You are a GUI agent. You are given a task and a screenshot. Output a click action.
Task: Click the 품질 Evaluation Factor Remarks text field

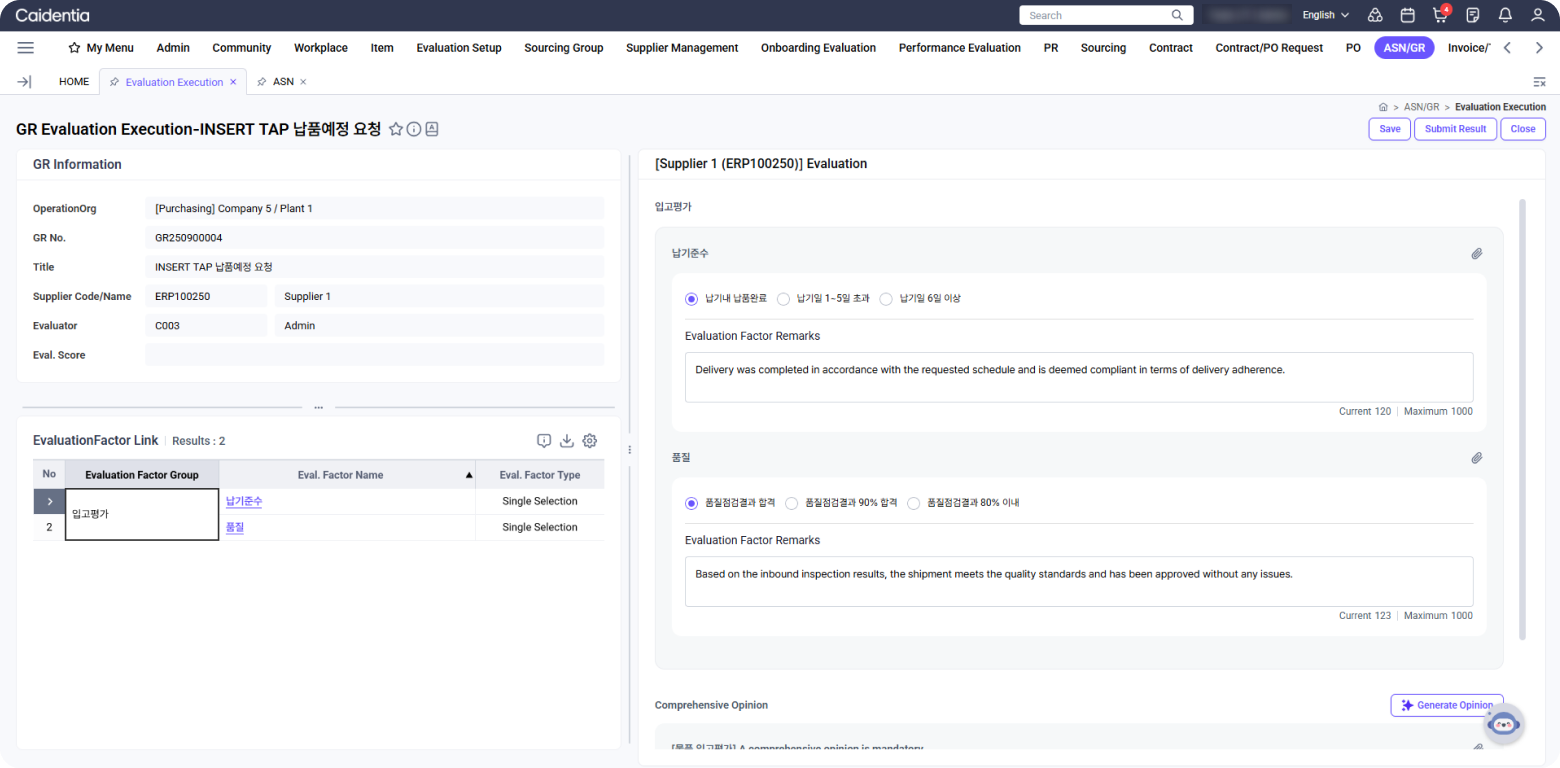pos(1078,581)
